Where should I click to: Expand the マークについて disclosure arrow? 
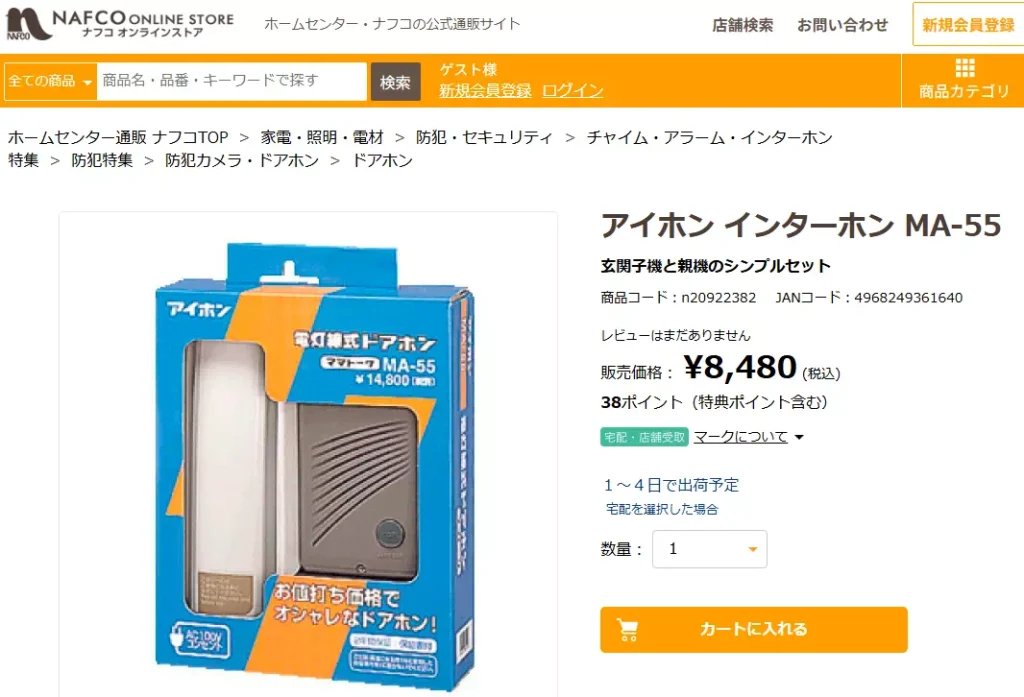(799, 437)
